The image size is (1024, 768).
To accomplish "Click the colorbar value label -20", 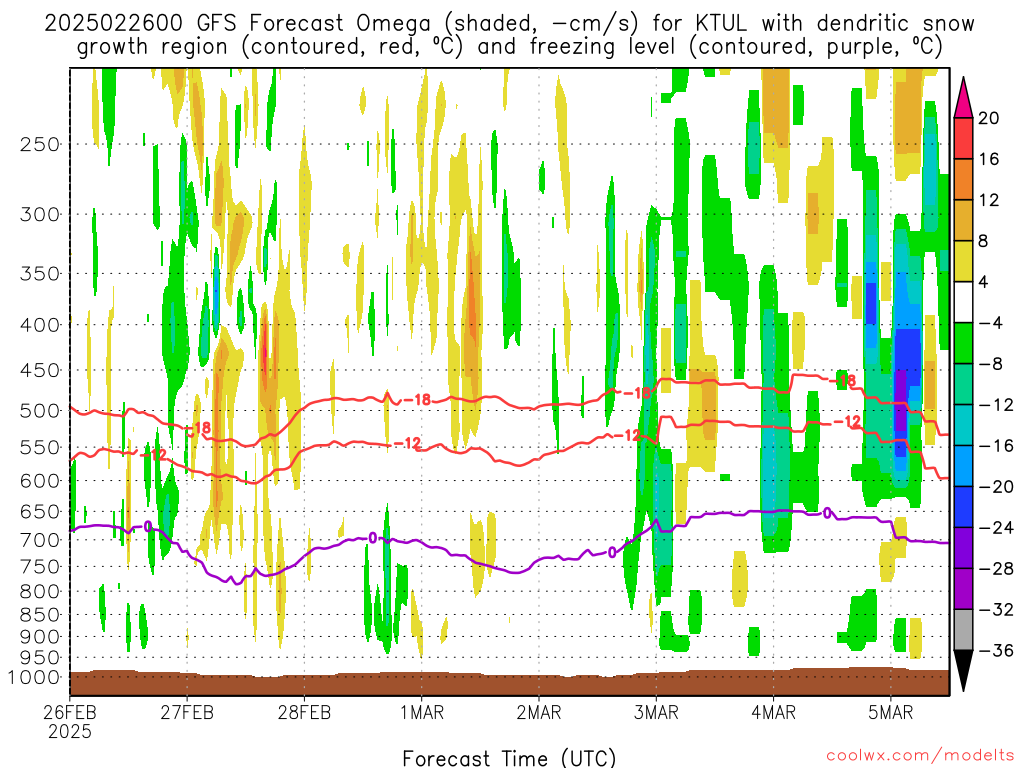I will (996, 487).
